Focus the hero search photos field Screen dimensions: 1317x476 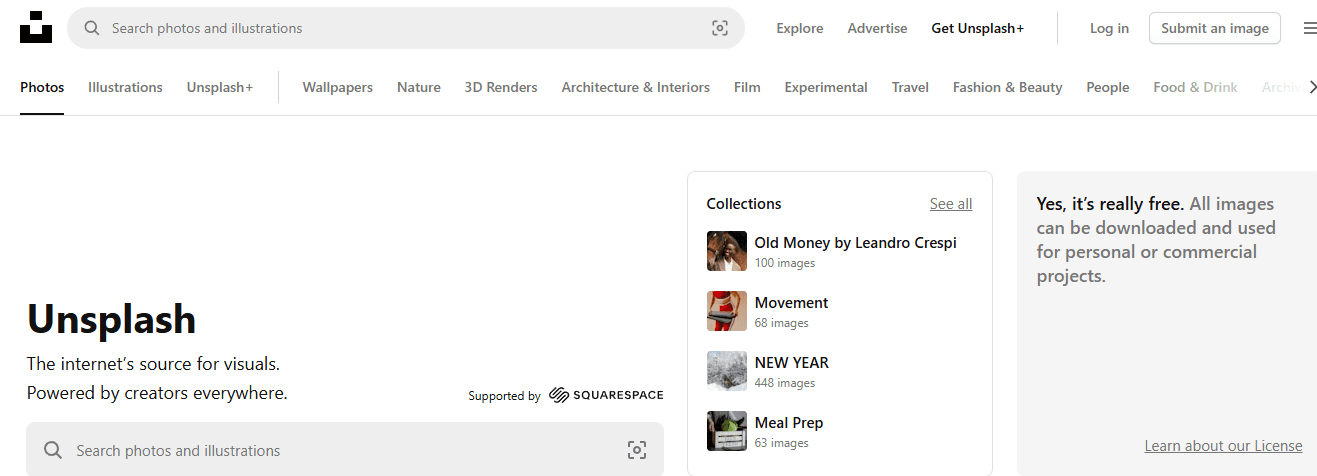(x=345, y=450)
